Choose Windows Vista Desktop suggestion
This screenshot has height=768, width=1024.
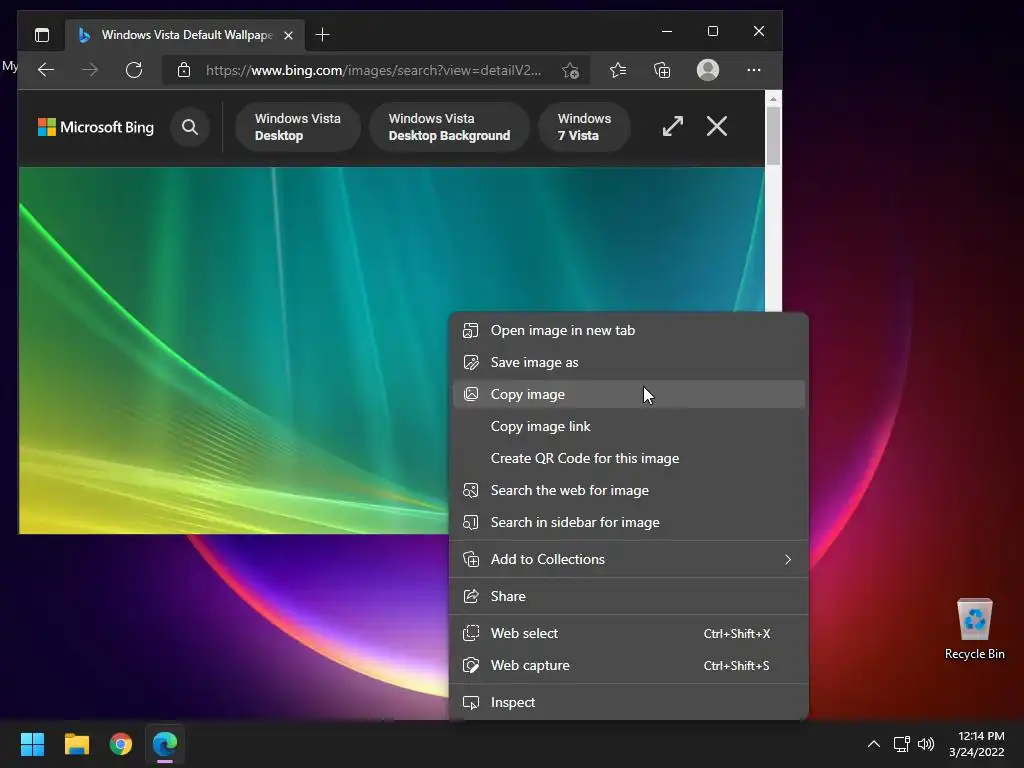click(298, 127)
